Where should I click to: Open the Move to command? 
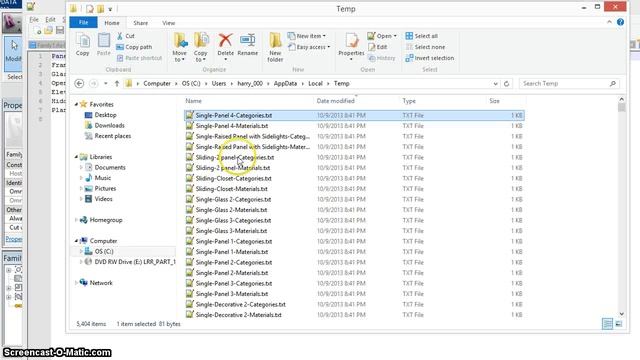click(x=180, y=47)
